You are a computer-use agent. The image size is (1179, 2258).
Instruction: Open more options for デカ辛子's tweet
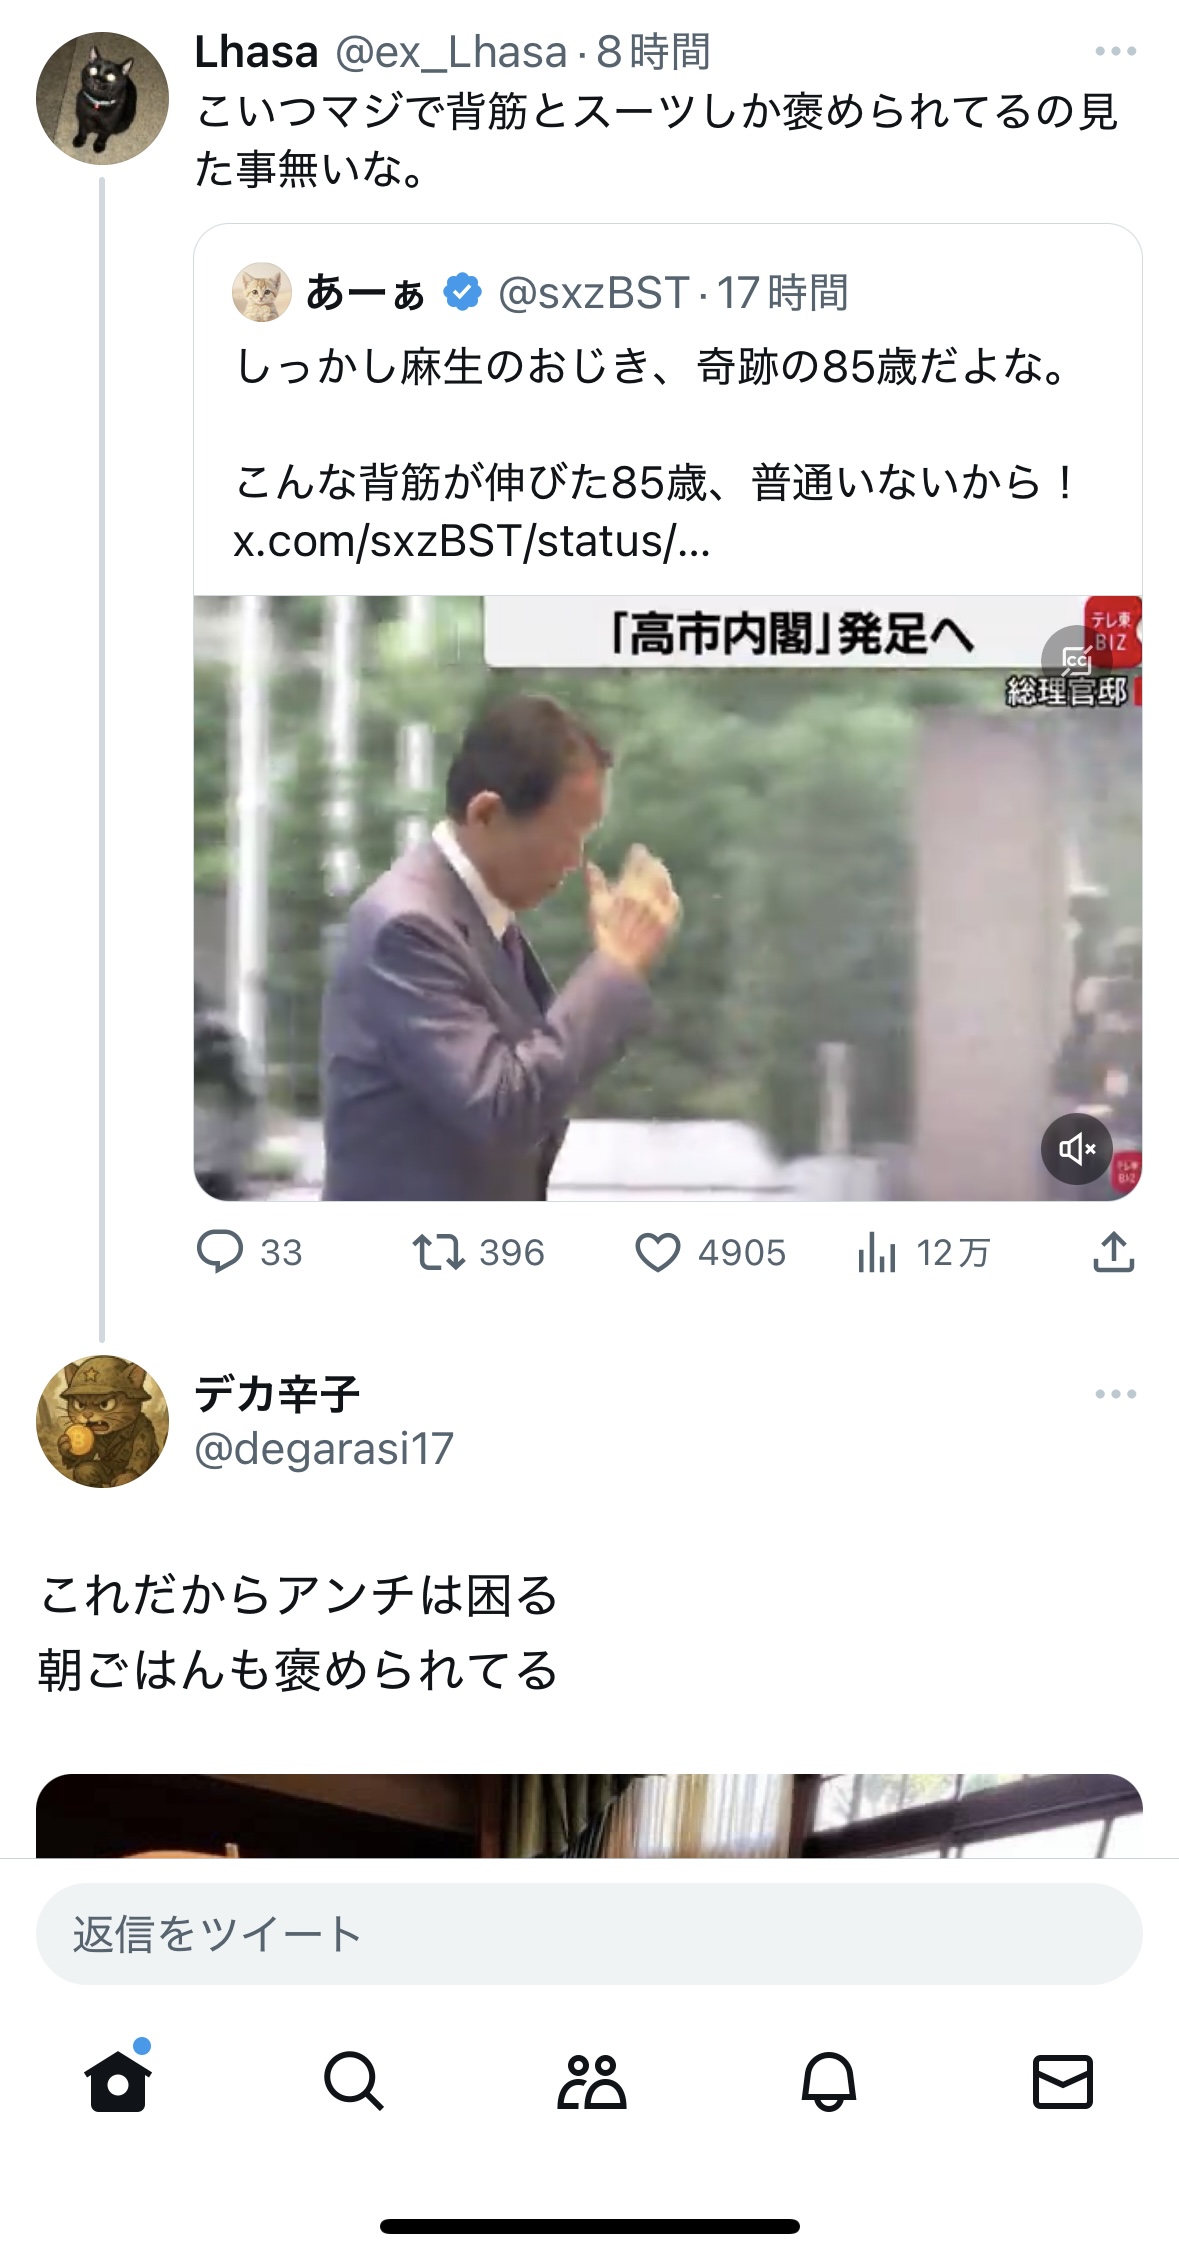click(x=1115, y=1395)
